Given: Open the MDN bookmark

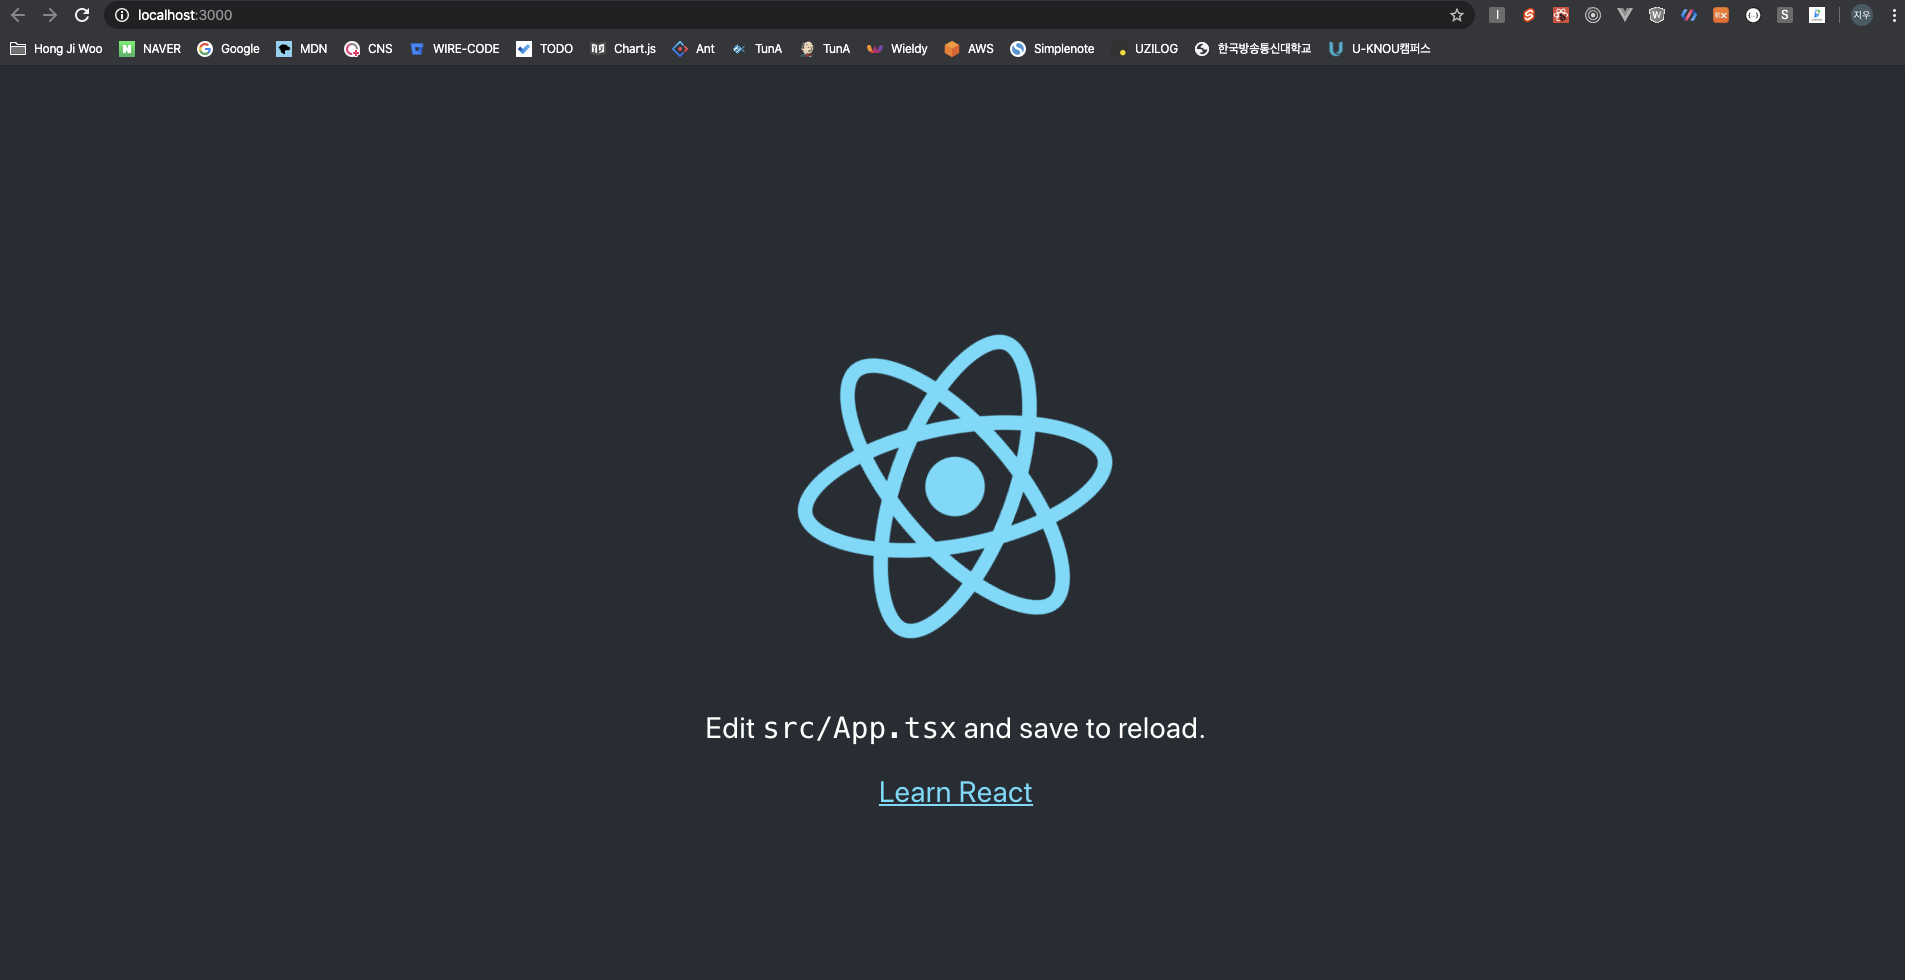Looking at the screenshot, I should (302, 49).
